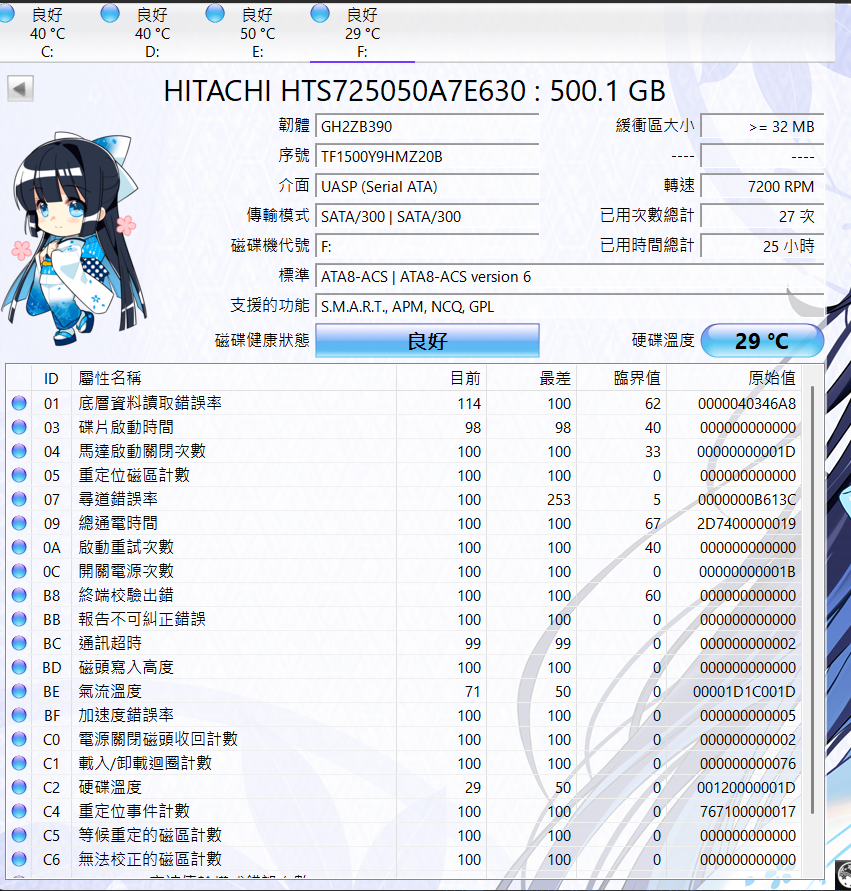Click status icon of row 0C 開關電源次數
Screen dimensions: 851x891
(19, 571)
